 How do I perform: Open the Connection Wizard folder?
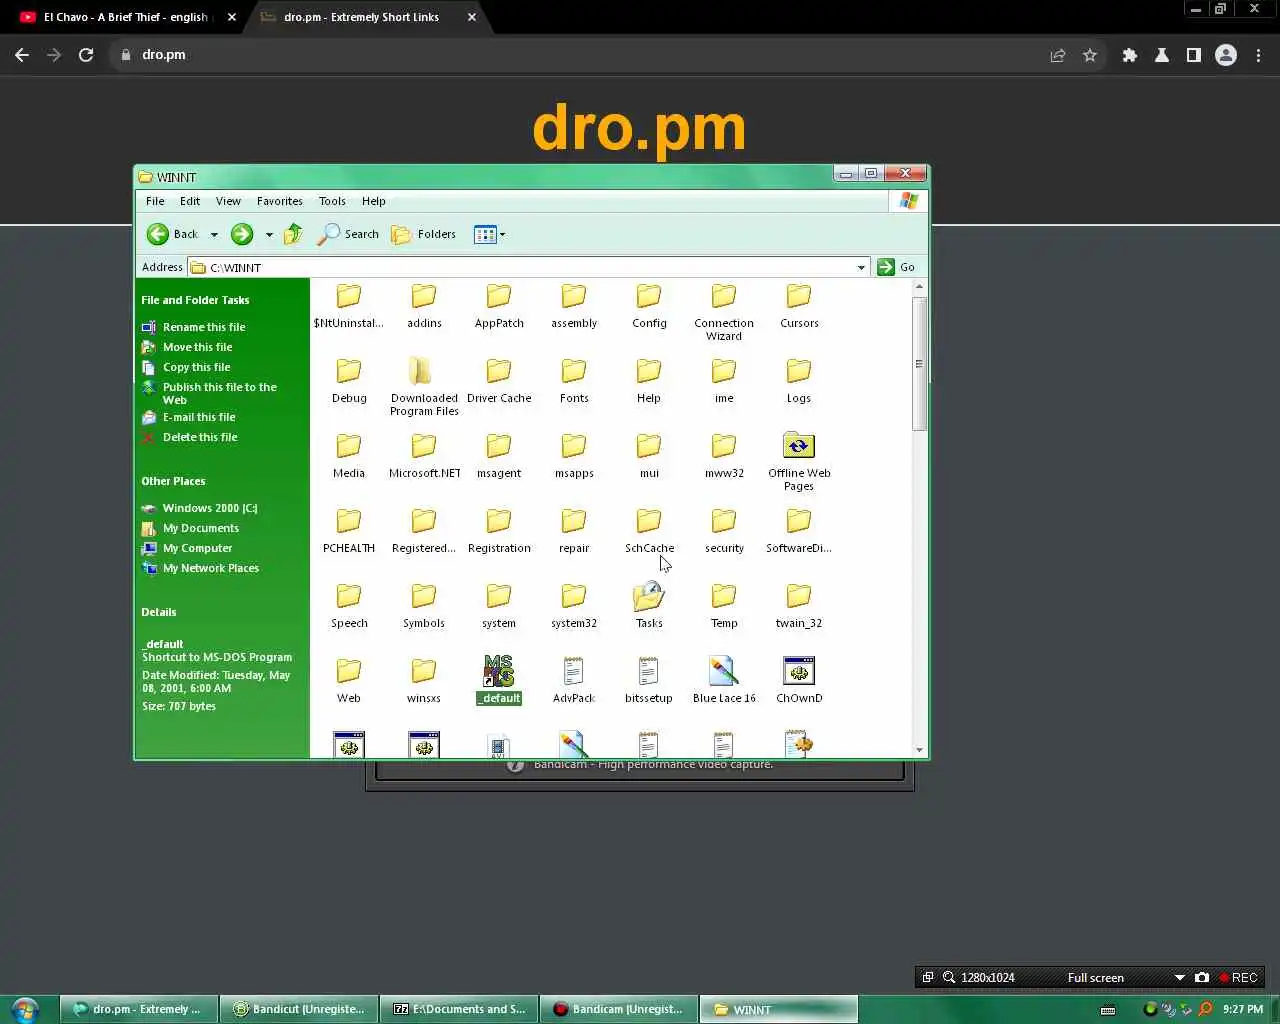(724, 312)
